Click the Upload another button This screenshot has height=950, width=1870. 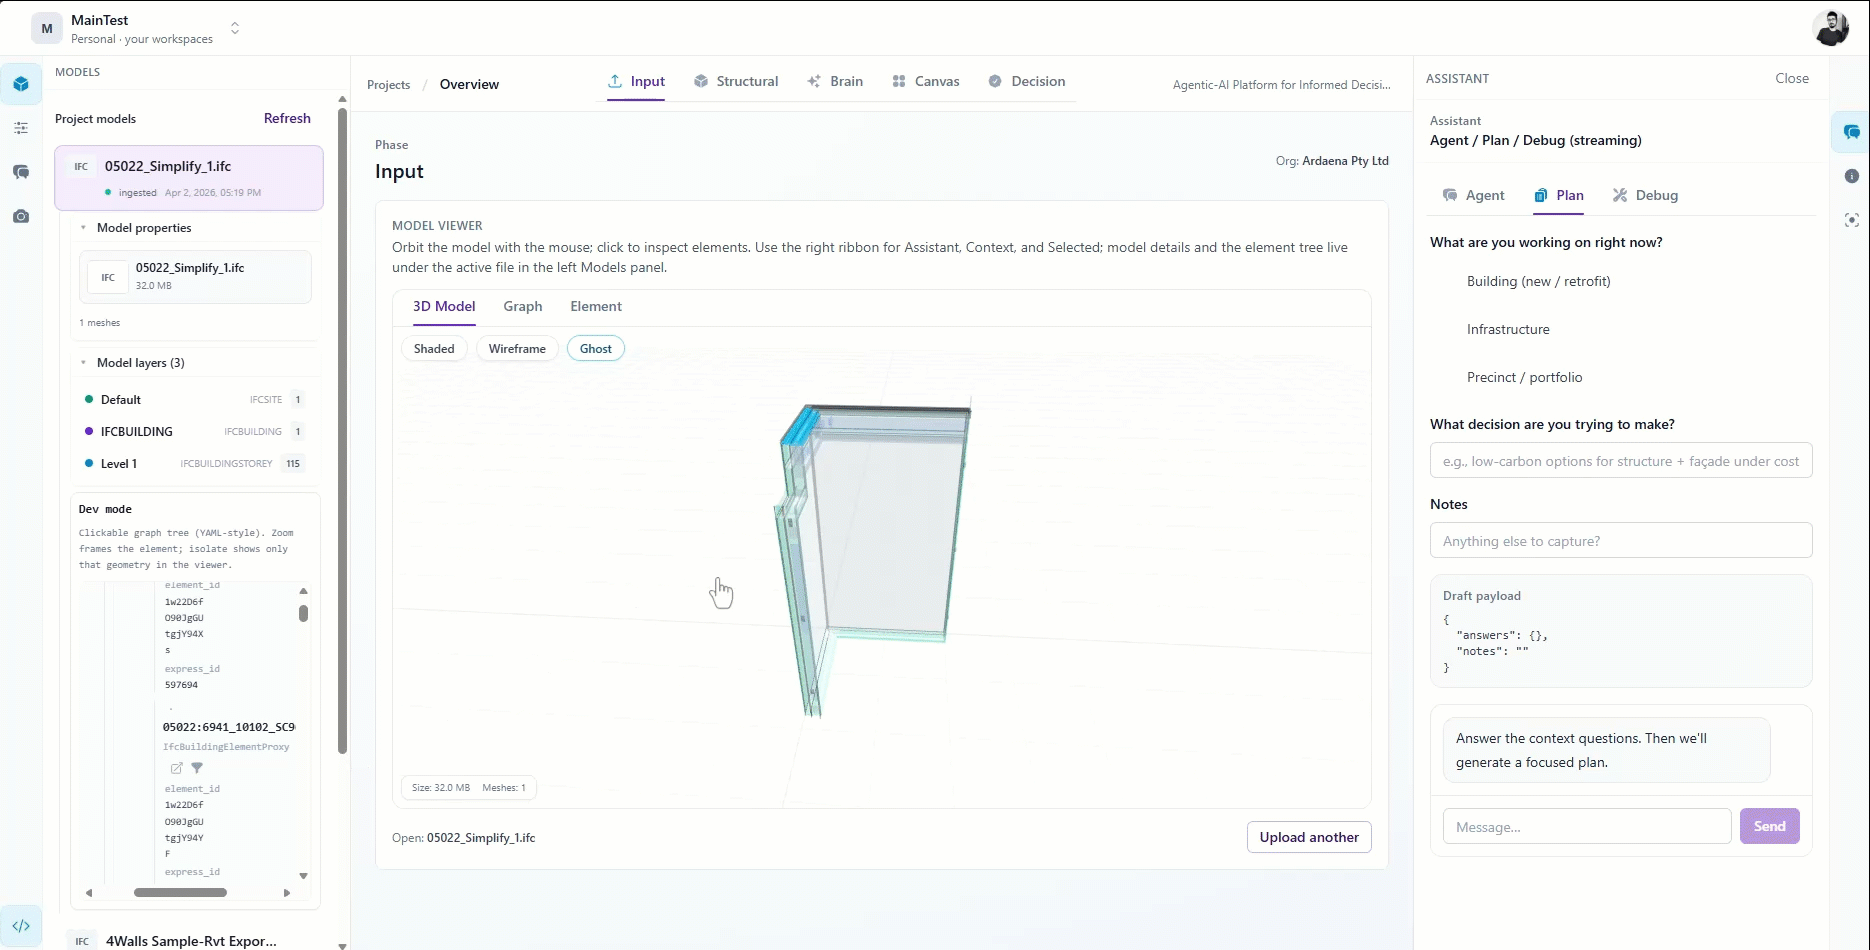pos(1308,837)
